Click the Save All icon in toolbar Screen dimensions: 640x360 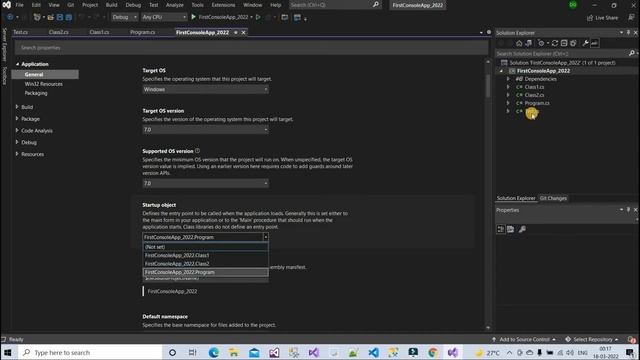tap(69, 17)
